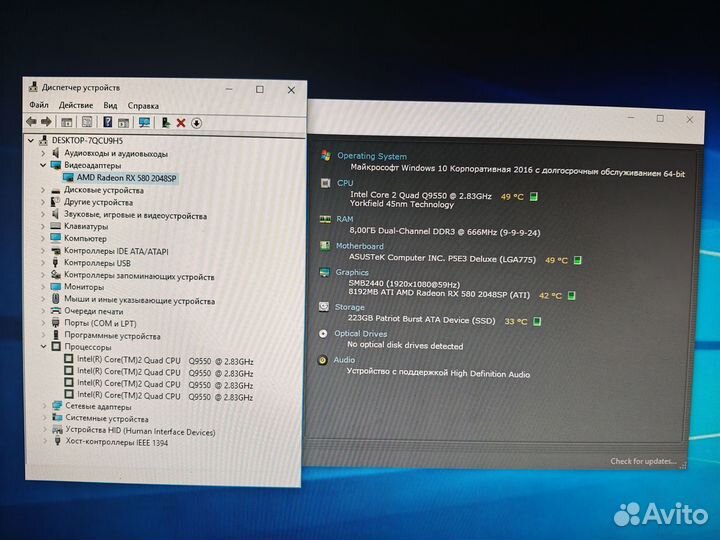Click the Check for updates link

pyautogui.click(x=642, y=461)
